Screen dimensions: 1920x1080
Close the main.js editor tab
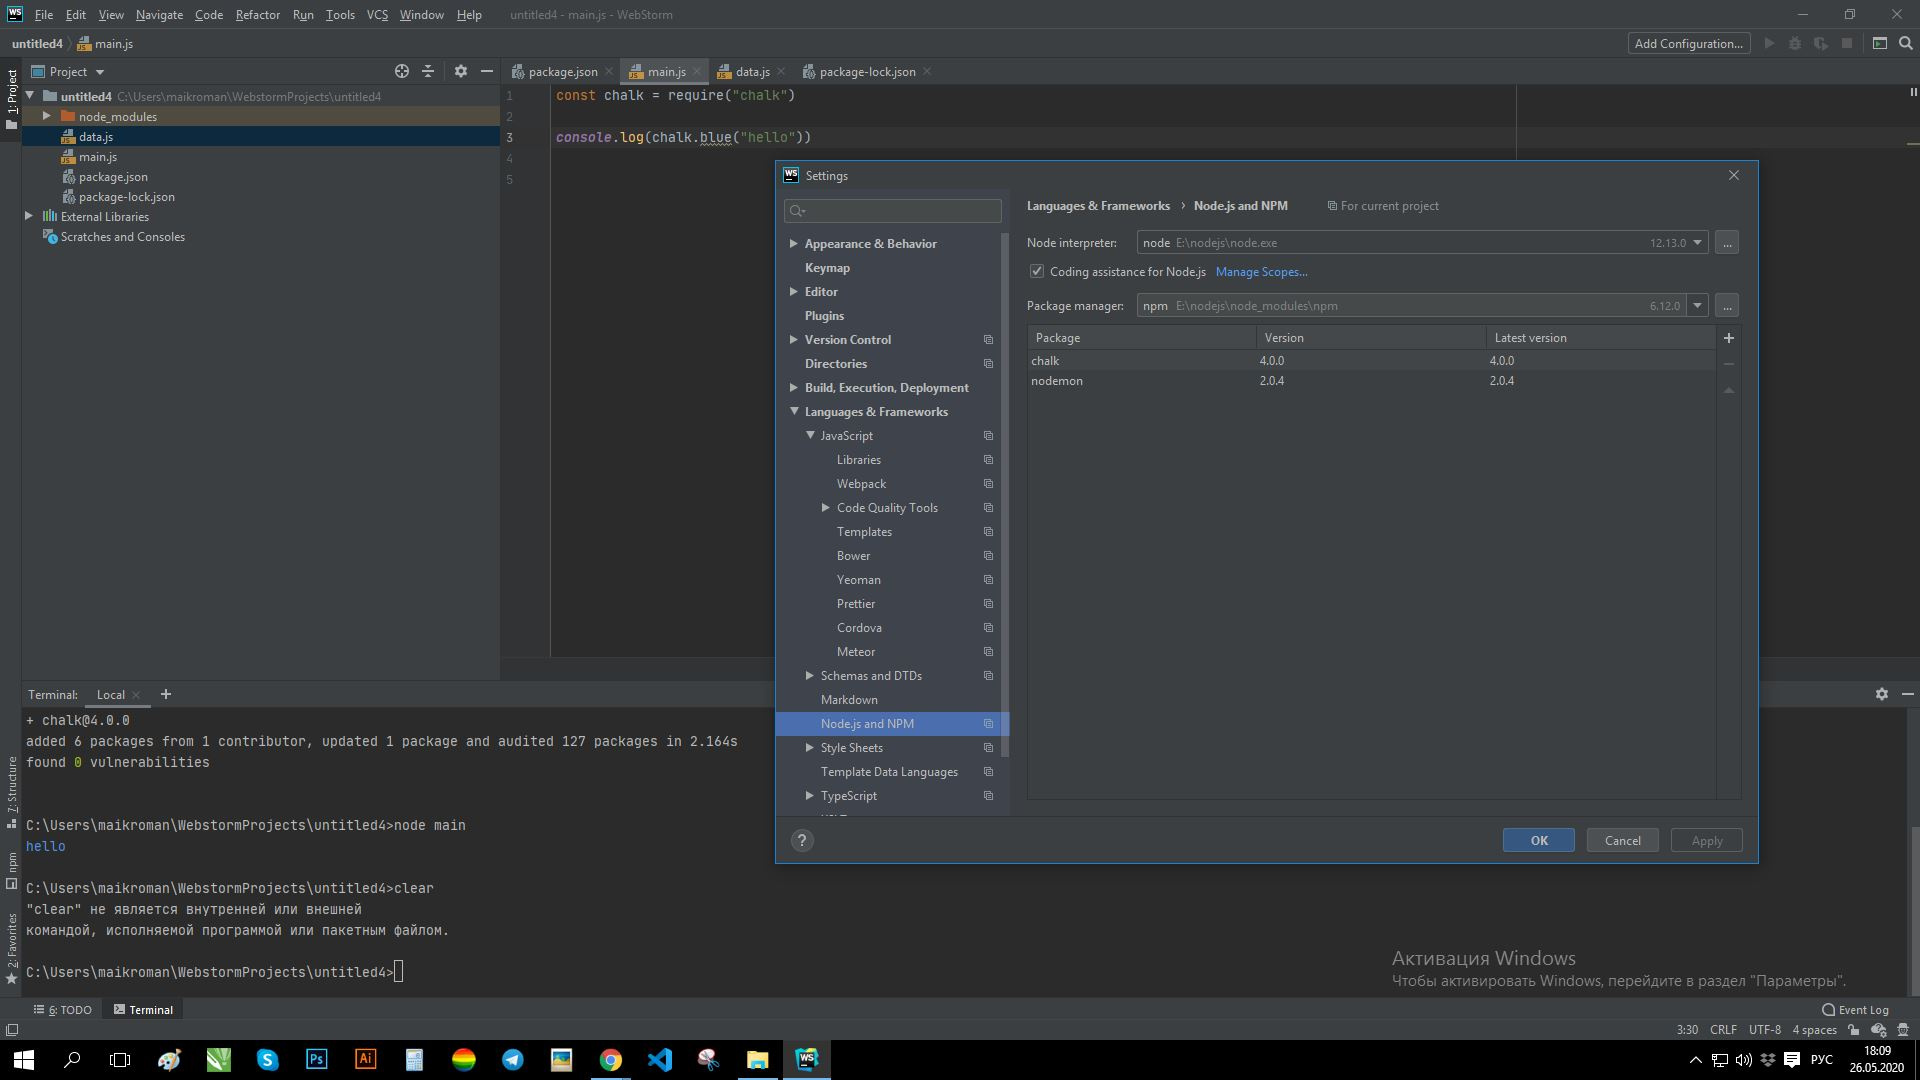[697, 72]
